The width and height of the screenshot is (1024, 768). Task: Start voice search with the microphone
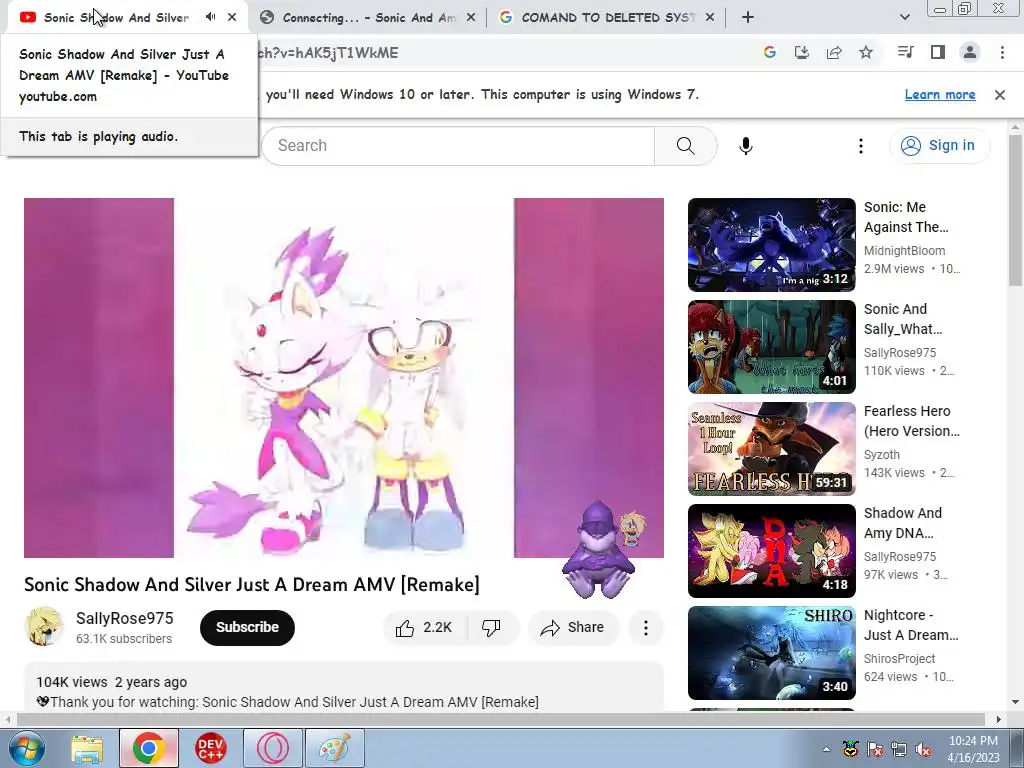(746, 146)
